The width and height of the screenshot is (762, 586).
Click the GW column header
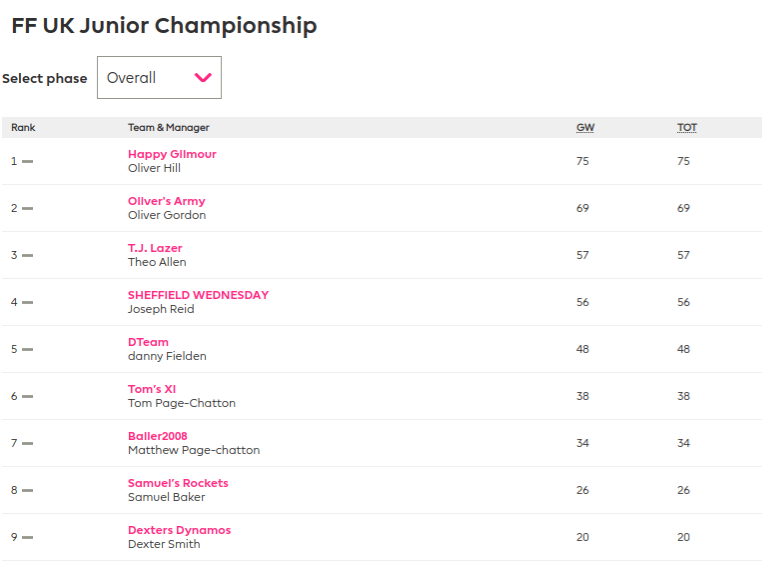pyautogui.click(x=585, y=128)
